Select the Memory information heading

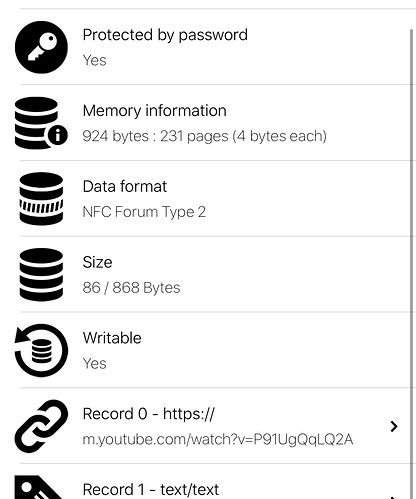pos(154,111)
